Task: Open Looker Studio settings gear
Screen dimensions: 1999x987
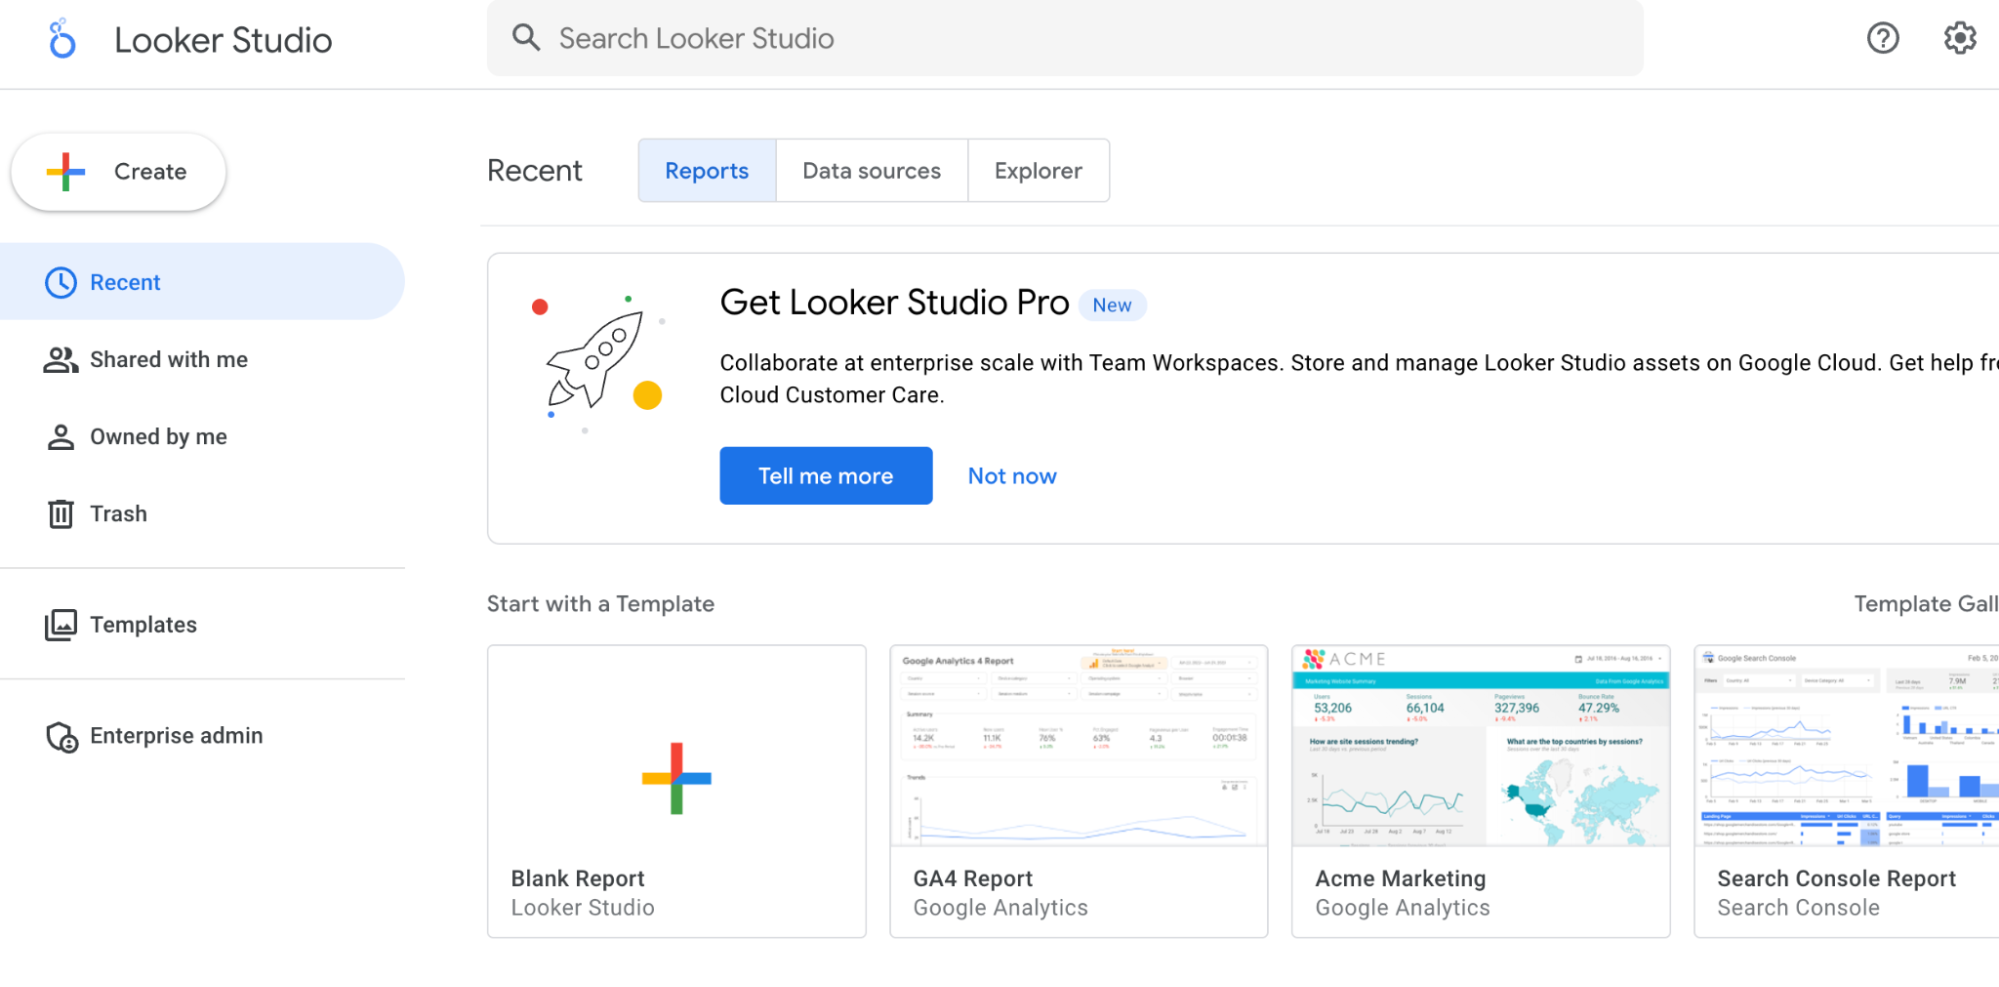Action: 1960,38
